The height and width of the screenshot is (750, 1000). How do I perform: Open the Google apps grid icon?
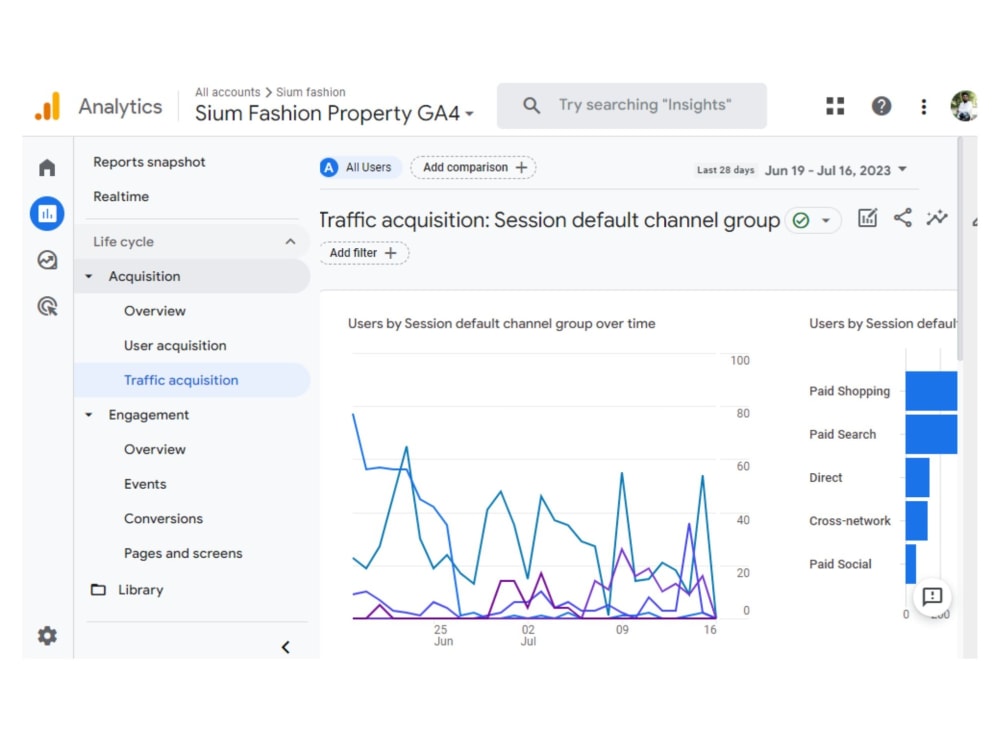(x=835, y=106)
